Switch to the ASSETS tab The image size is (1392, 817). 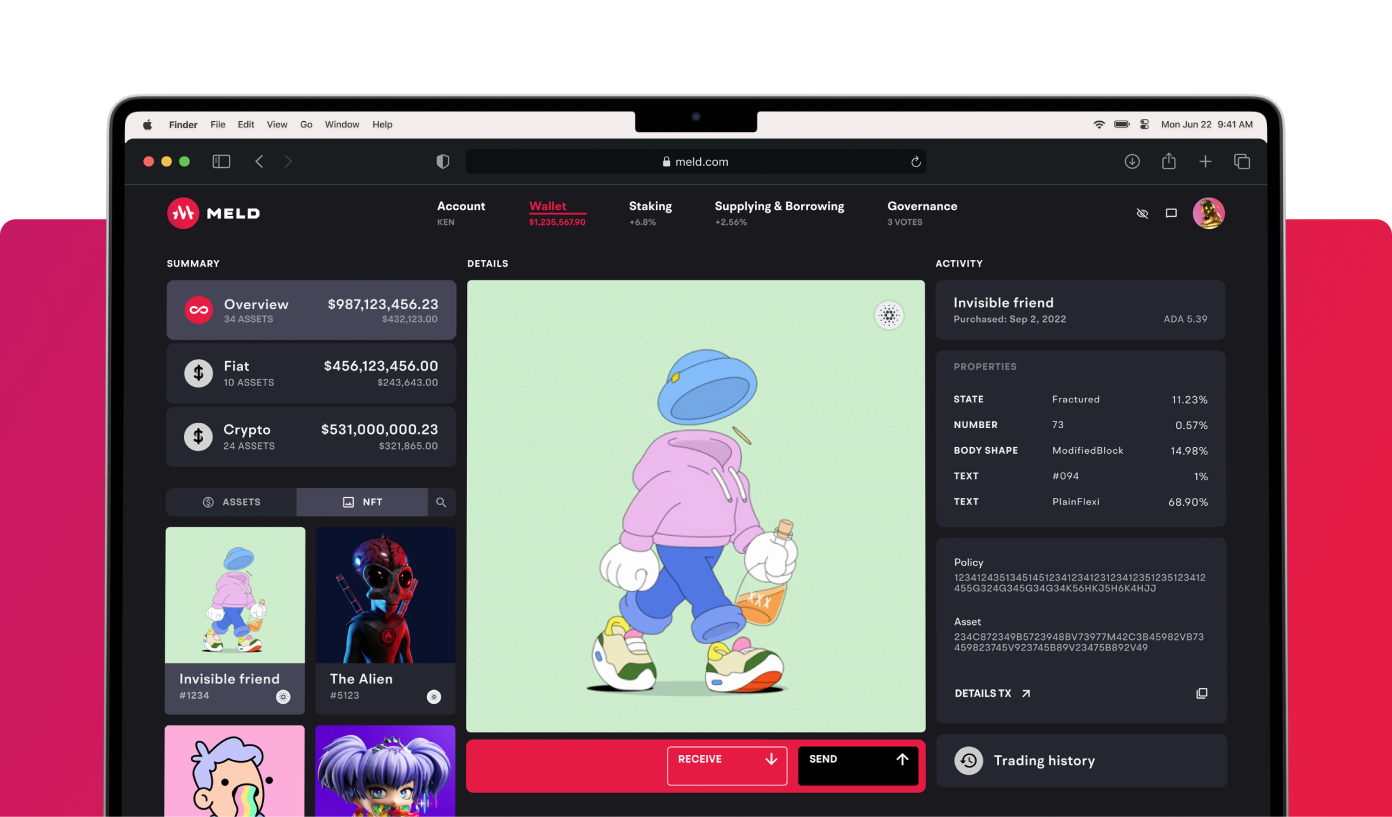pyautogui.click(x=231, y=502)
